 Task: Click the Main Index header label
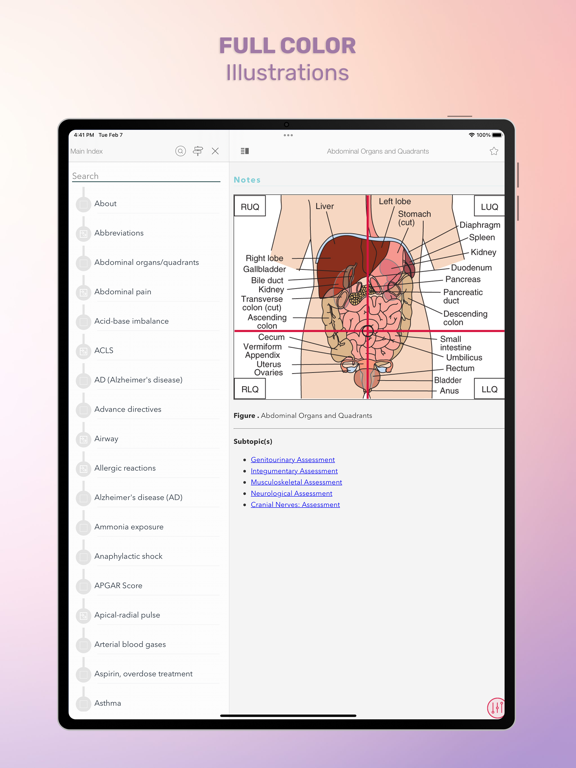87,151
